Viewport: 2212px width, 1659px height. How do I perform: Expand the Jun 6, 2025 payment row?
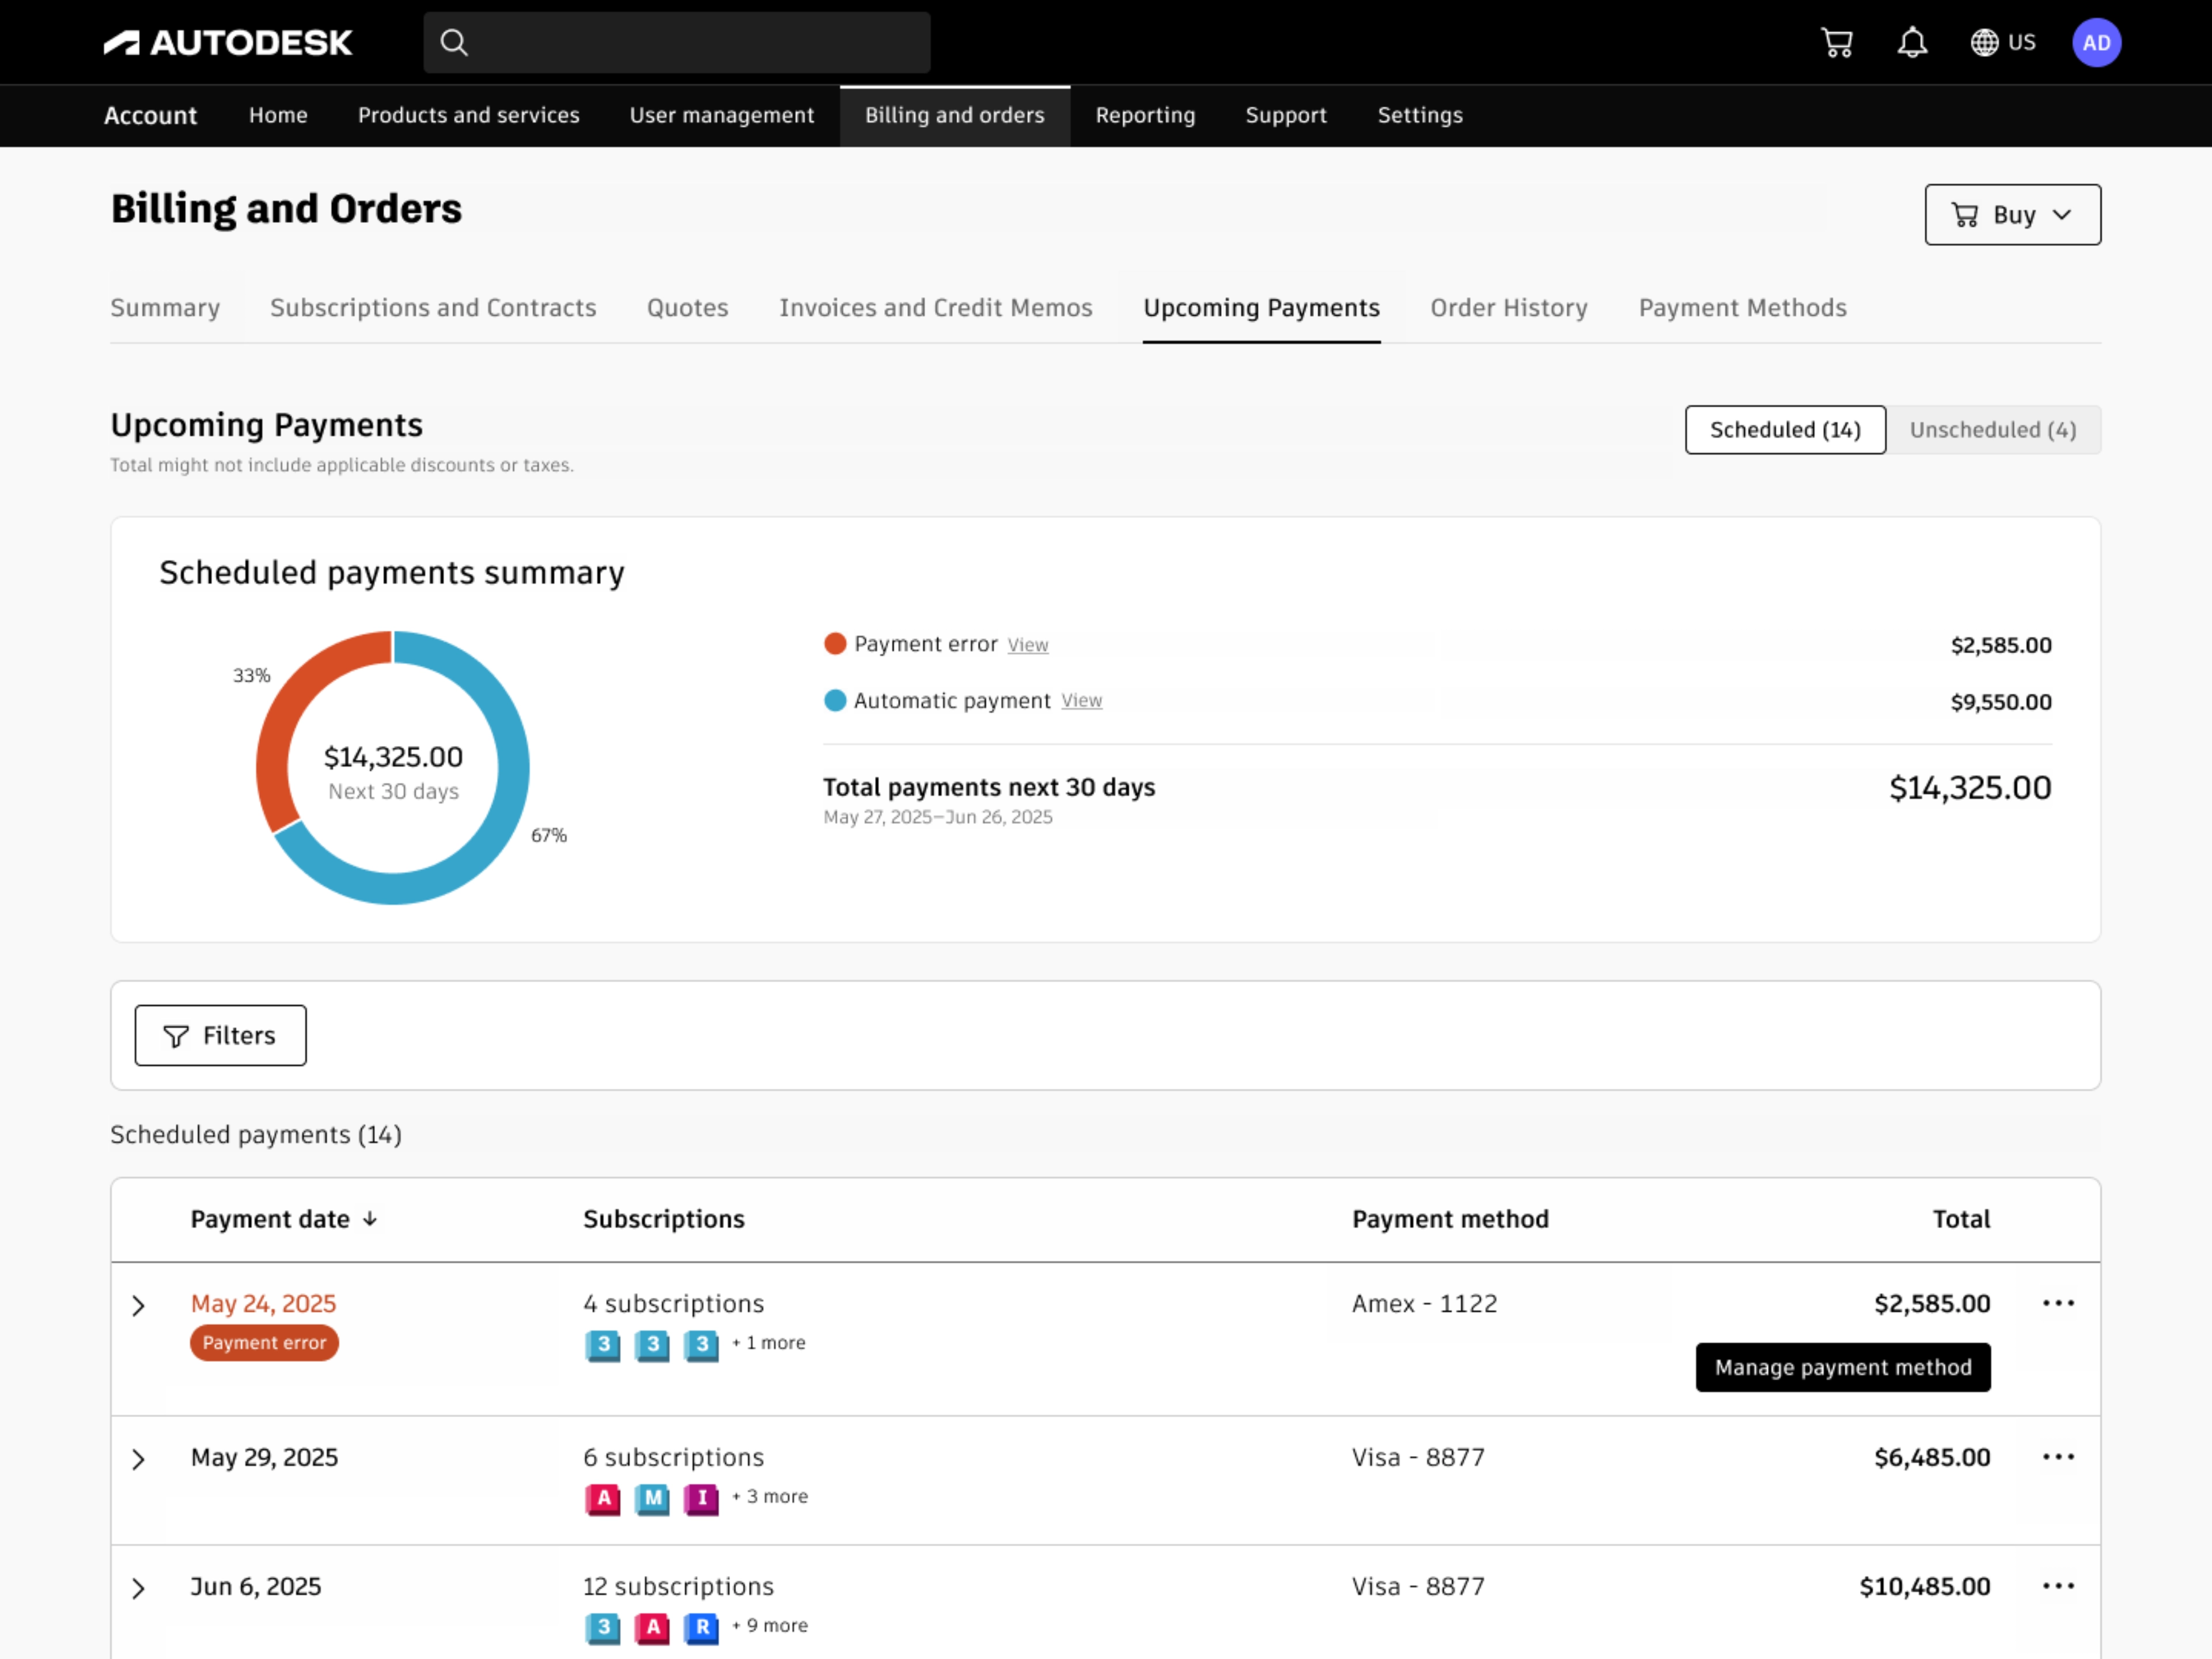pyautogui.click(x=138, y=1589)
